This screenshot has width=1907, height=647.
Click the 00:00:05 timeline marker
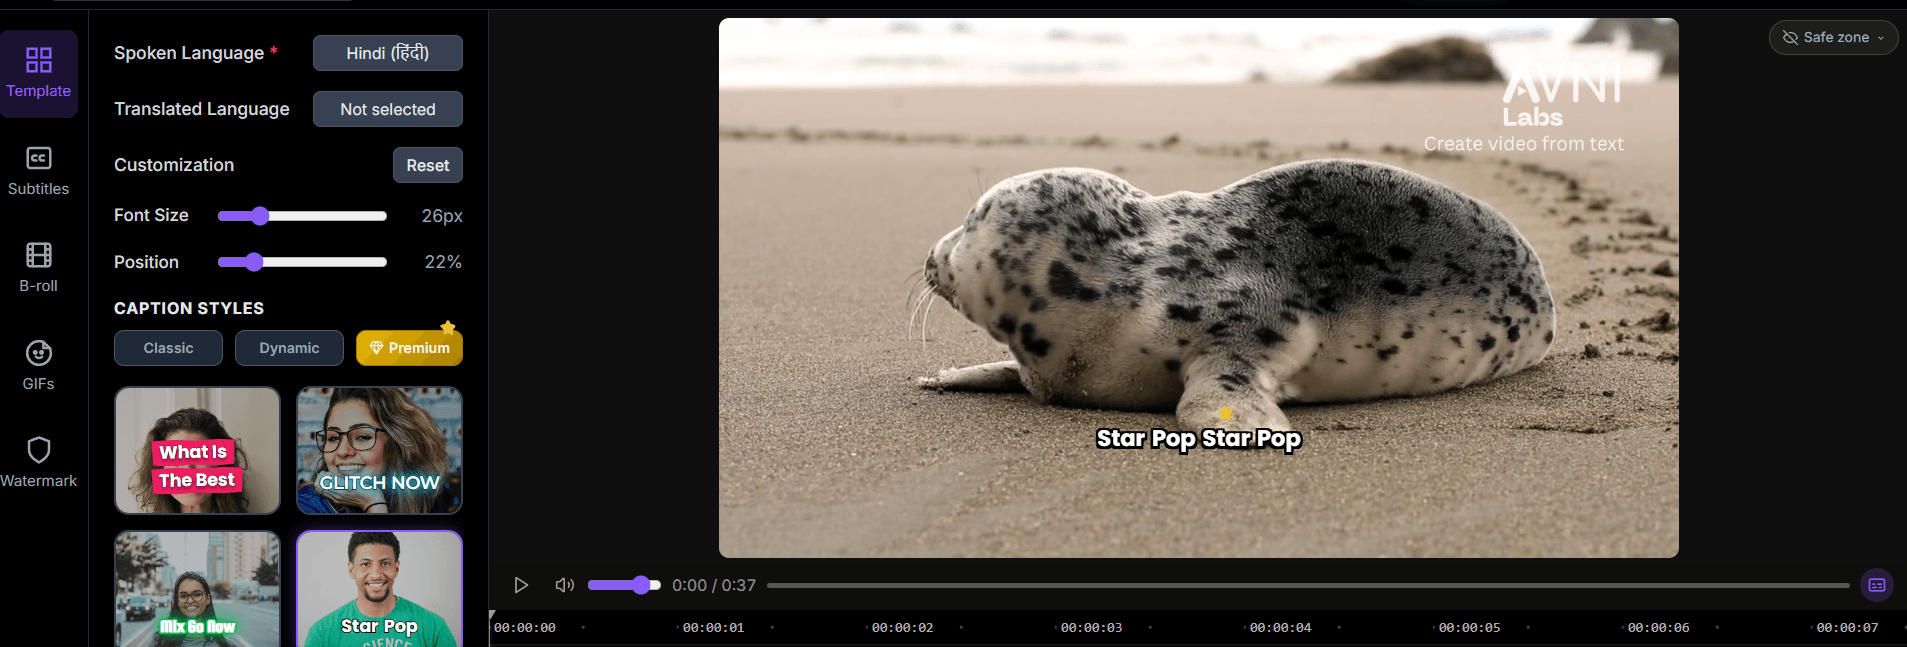tap(1469, 628)
